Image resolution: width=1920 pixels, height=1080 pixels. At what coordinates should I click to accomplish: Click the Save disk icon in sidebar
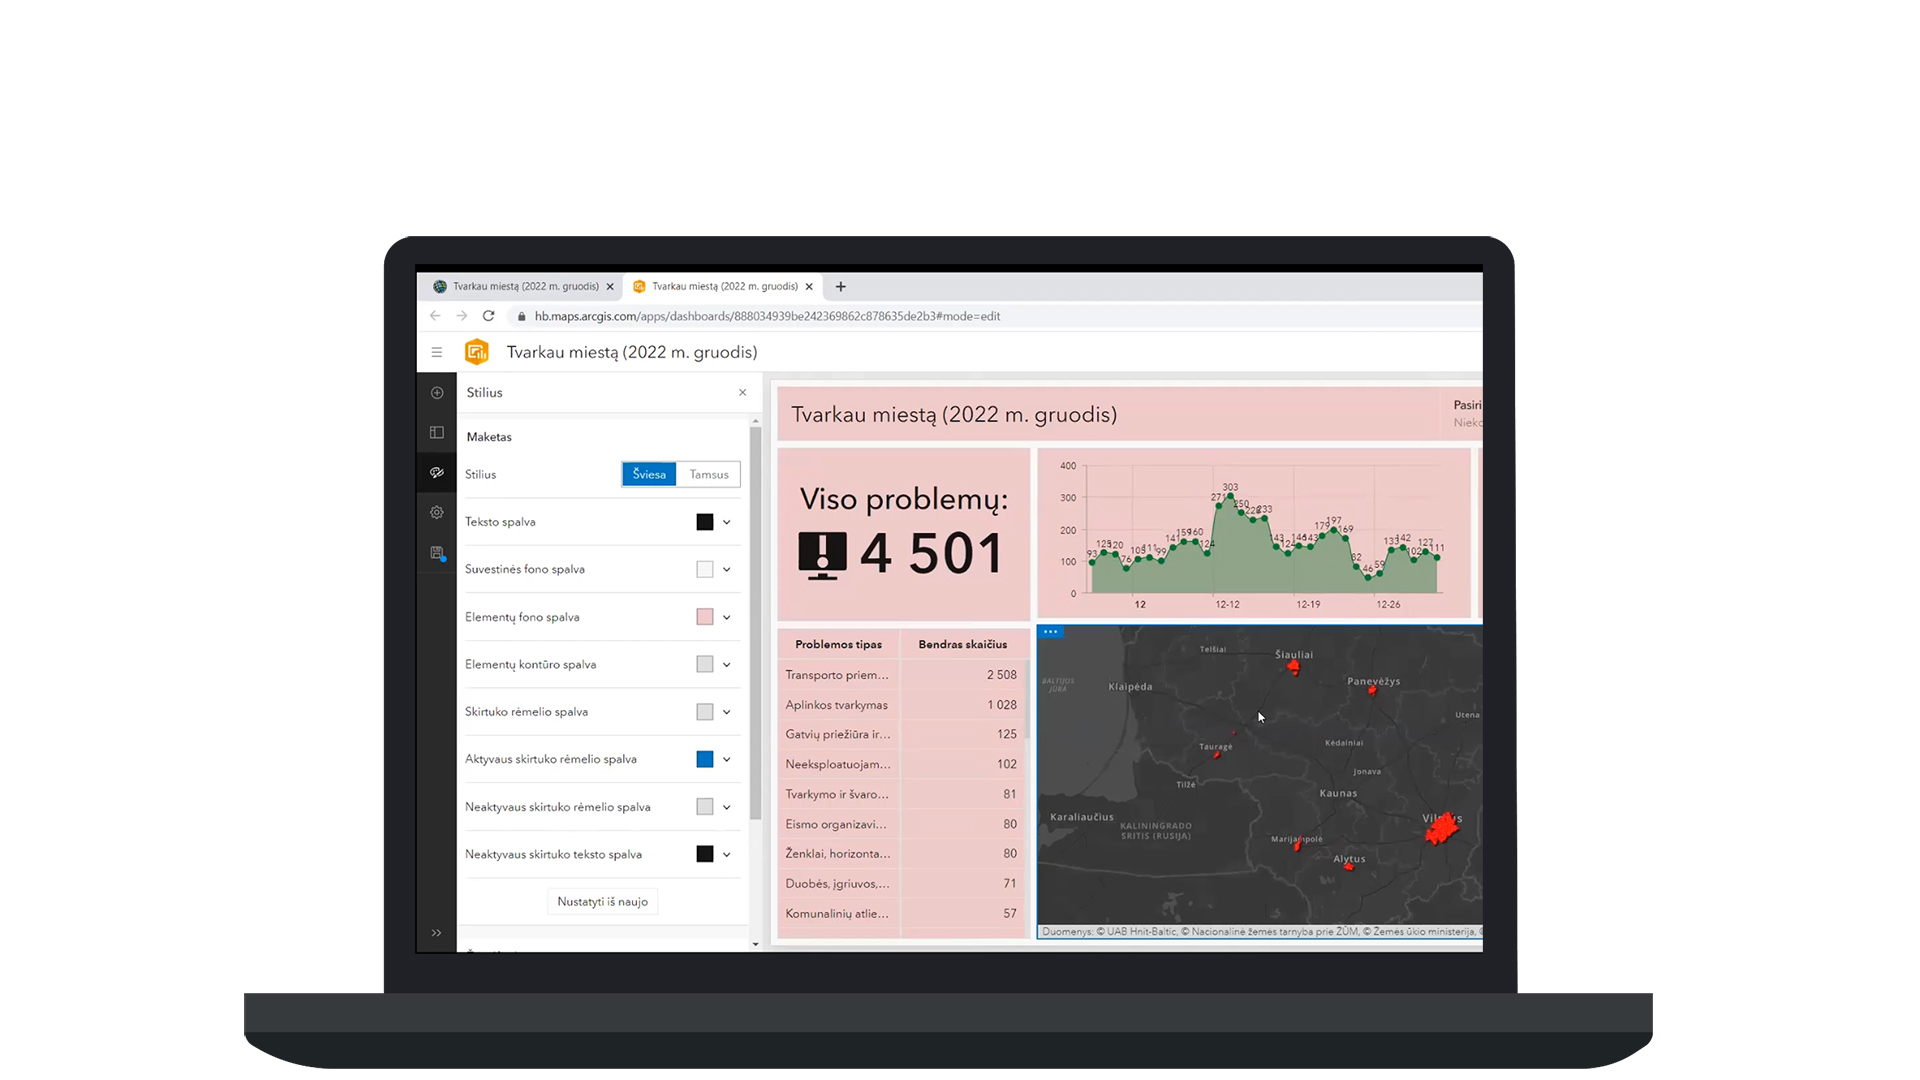[437, 553]
